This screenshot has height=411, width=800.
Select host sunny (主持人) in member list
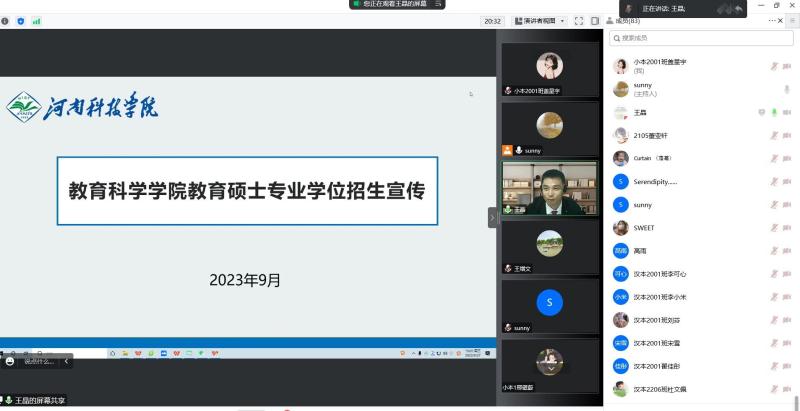701,89
